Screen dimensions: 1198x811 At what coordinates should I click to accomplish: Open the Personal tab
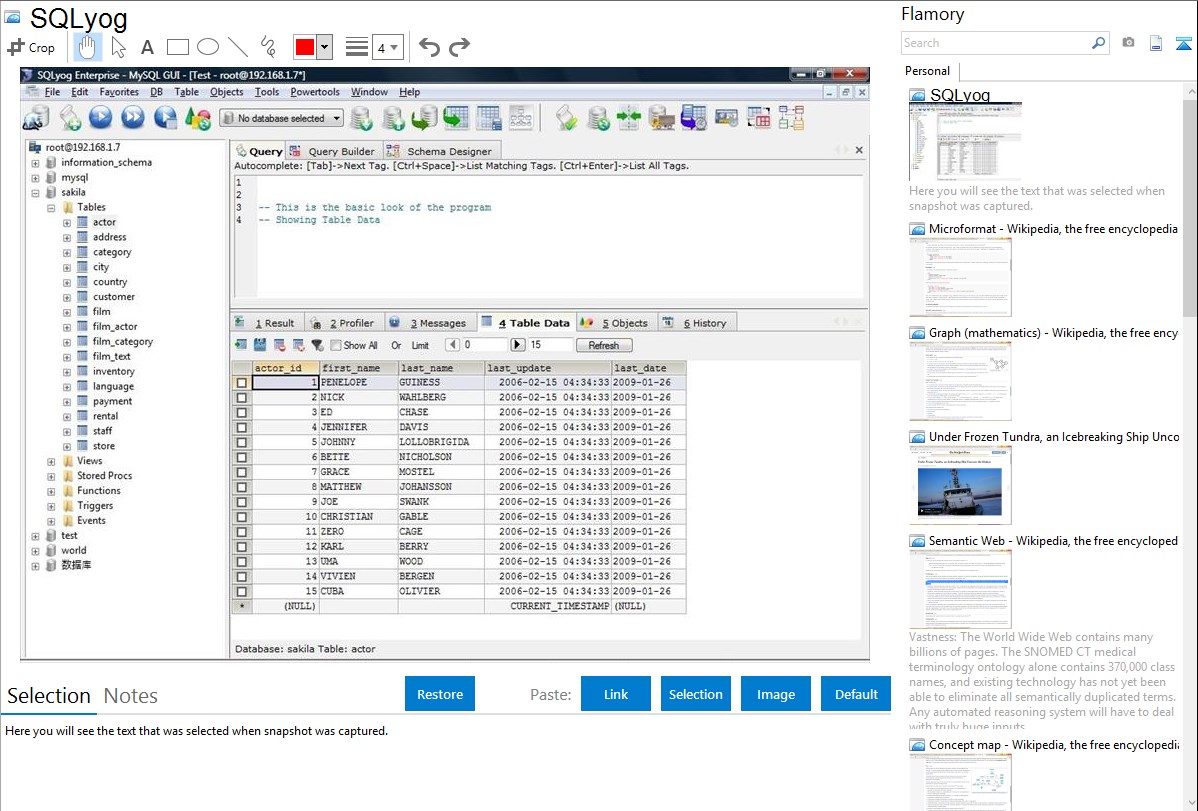click(x=928, y=71)
